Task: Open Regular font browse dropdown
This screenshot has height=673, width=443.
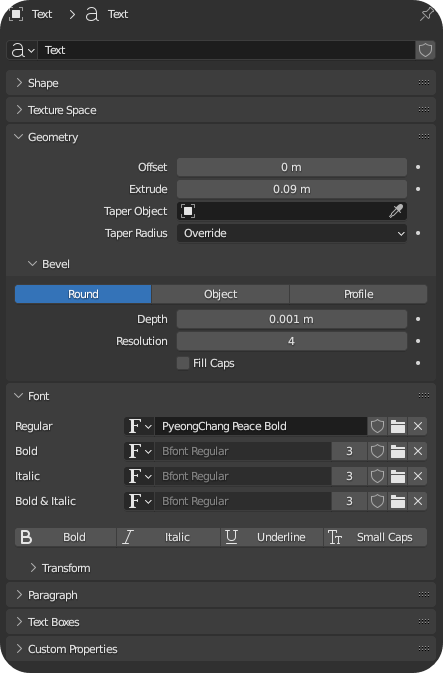Action: pyautogui.click(x=140, y=426)
